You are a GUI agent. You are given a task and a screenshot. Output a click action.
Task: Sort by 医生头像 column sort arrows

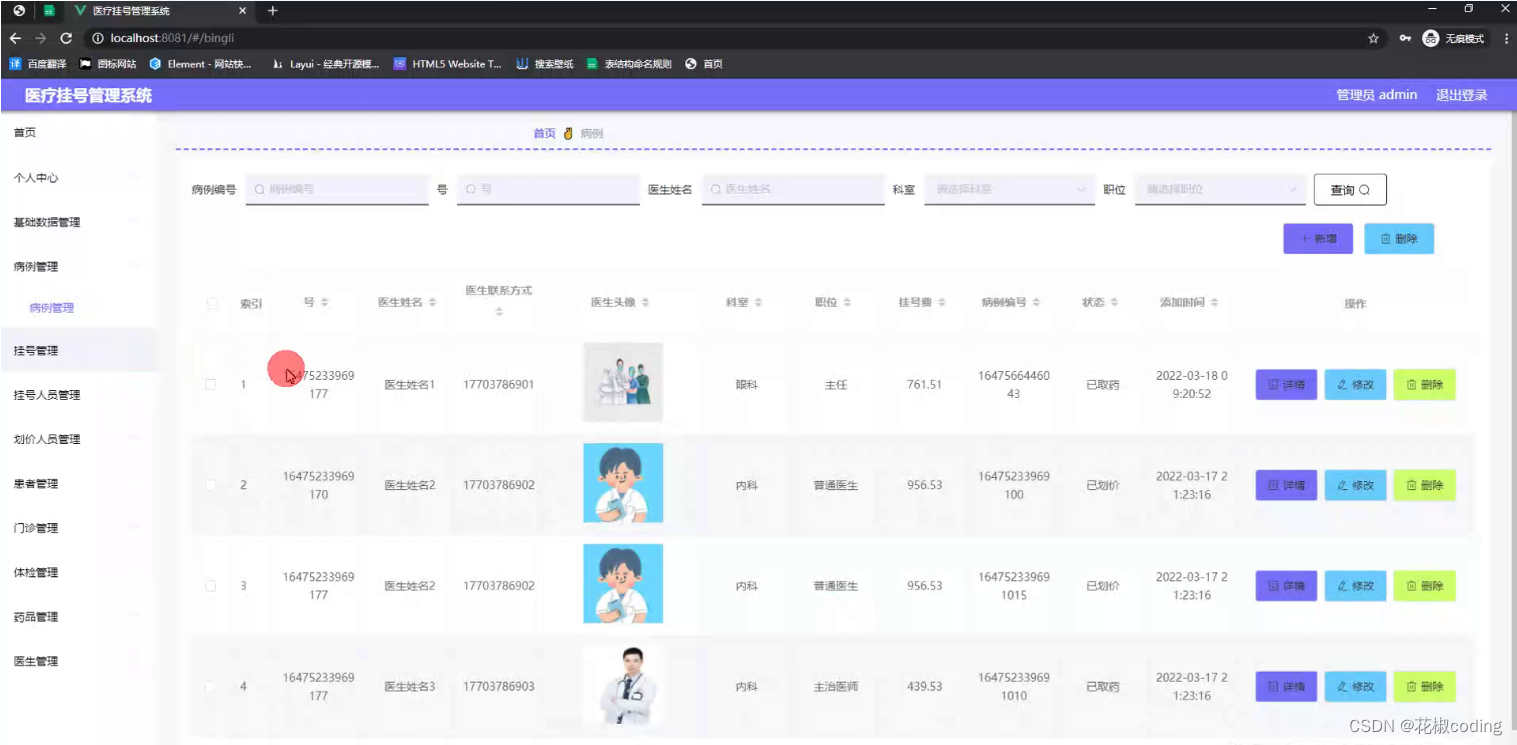pyautogui.click(x=645, y=302)
